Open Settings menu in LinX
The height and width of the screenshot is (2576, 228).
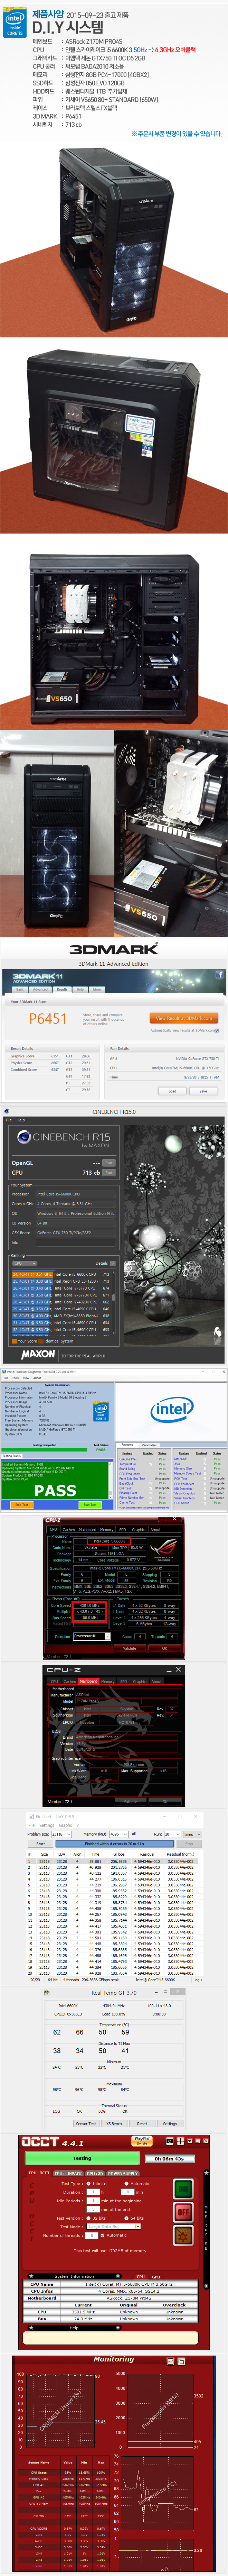tap(47, 1825)
